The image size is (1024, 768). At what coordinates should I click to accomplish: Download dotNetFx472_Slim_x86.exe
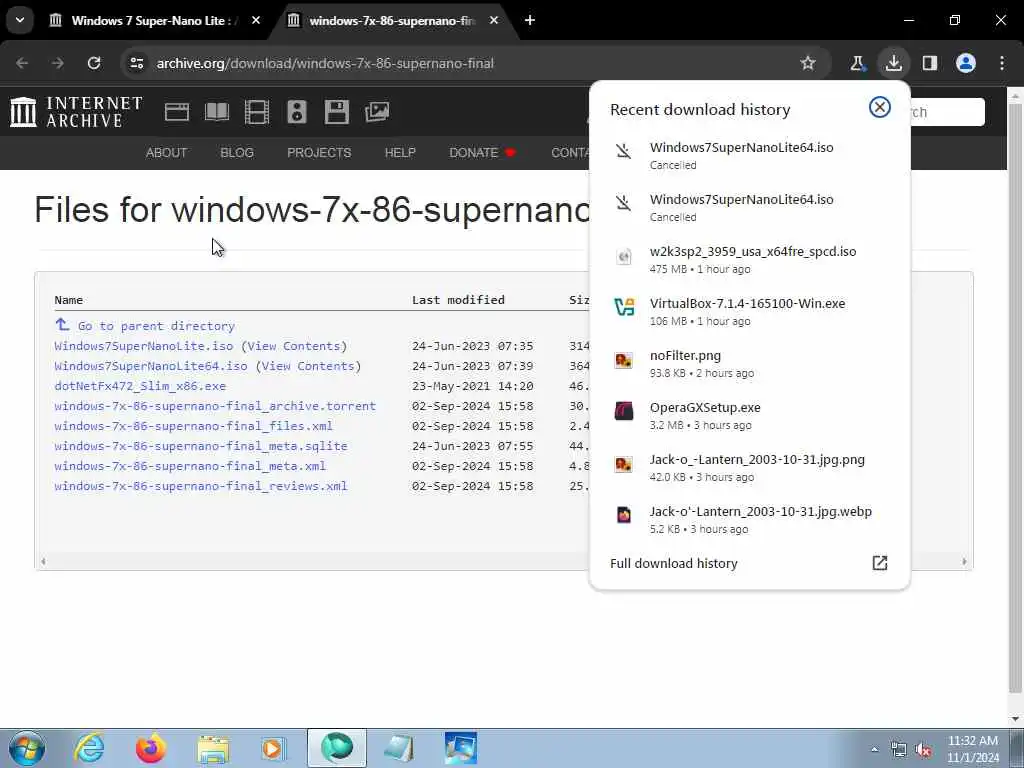click(x=140, y=386)
